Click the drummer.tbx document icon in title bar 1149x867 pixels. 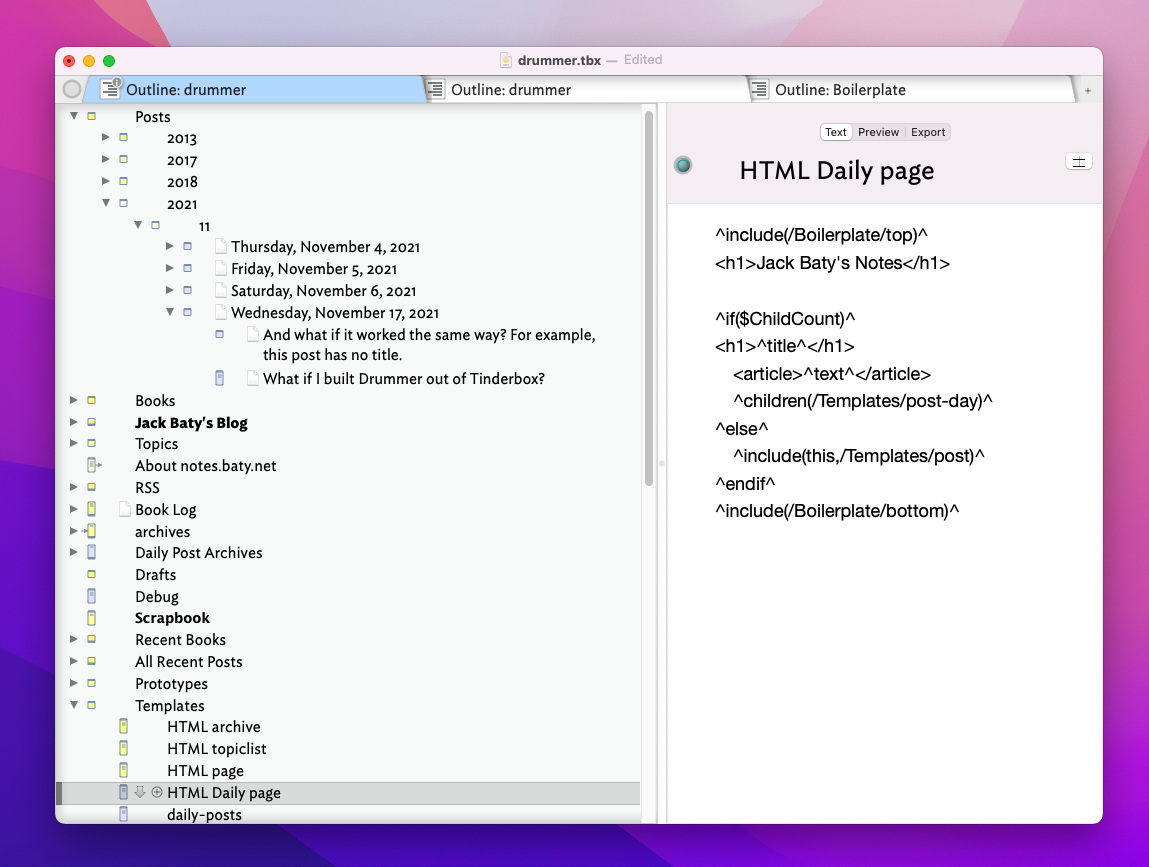click(506, 60)
